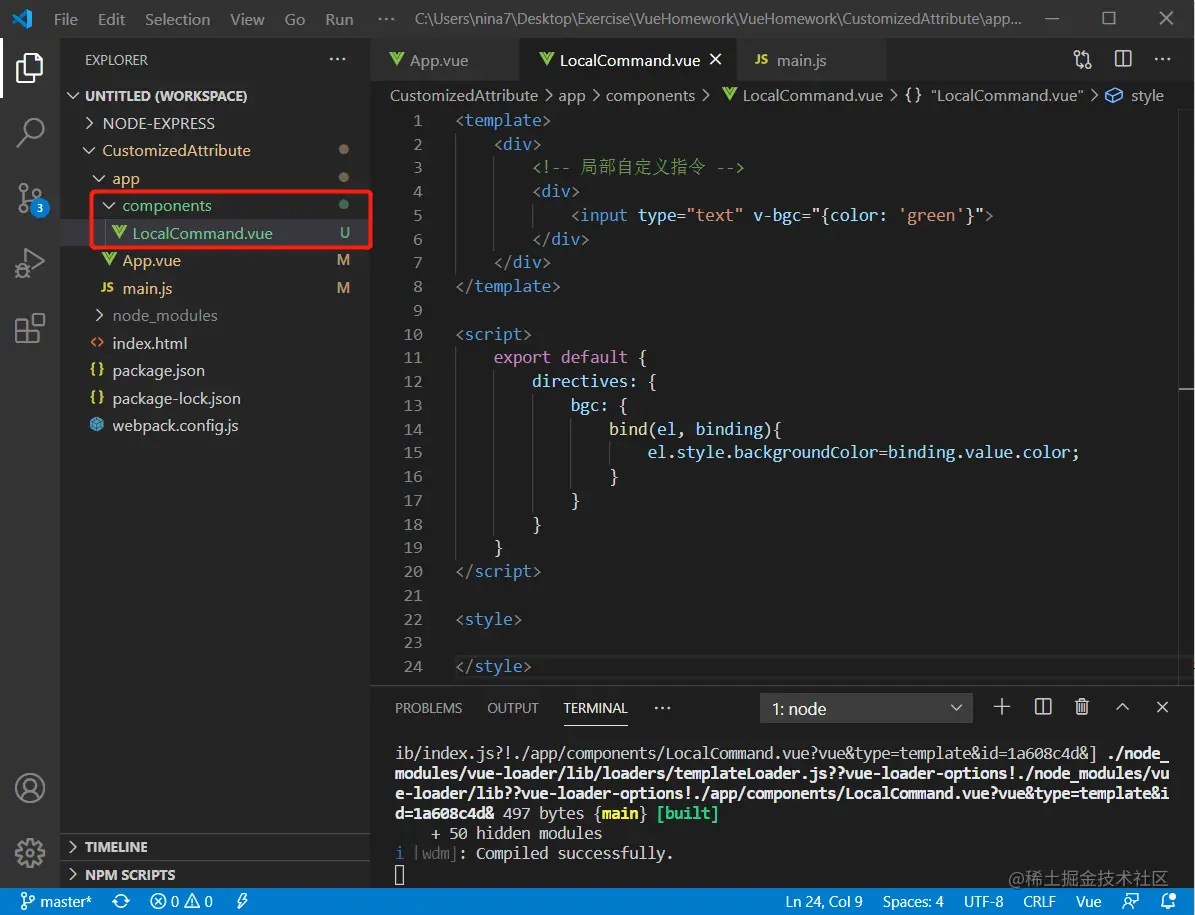
Task: Open the Accounts menu icon
Action: pos(30,789)
